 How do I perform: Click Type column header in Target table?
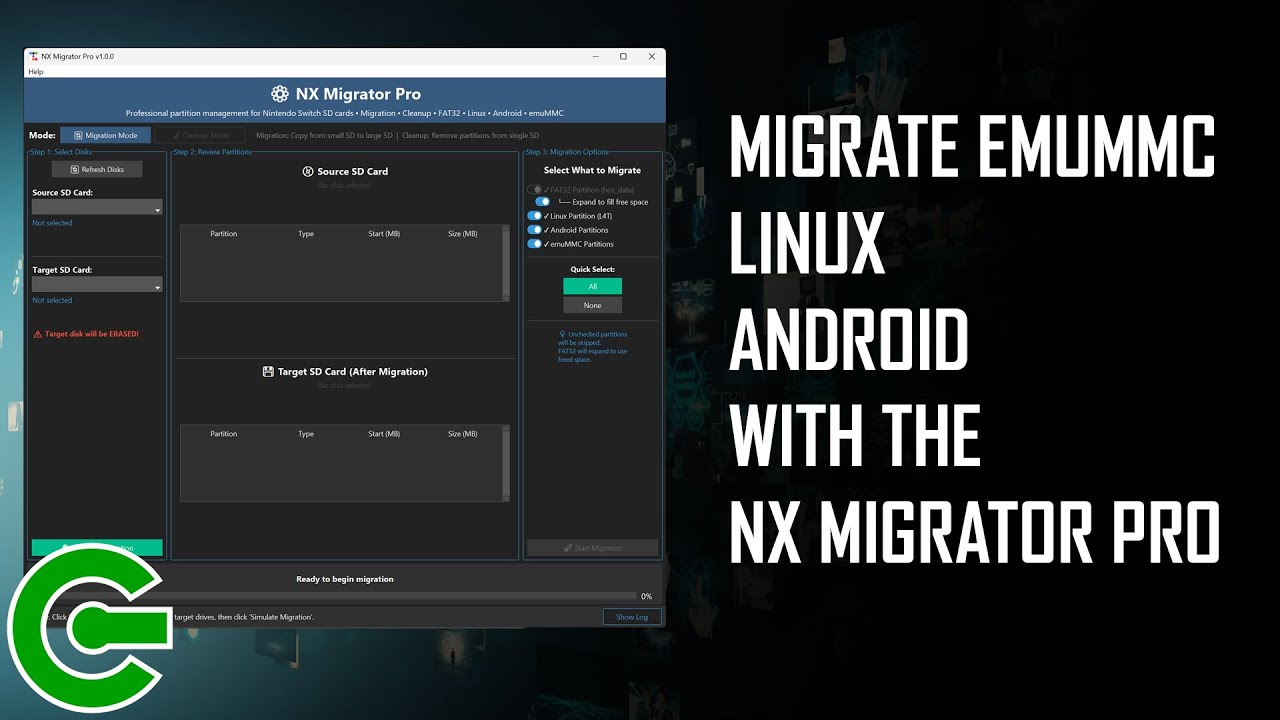306,434
